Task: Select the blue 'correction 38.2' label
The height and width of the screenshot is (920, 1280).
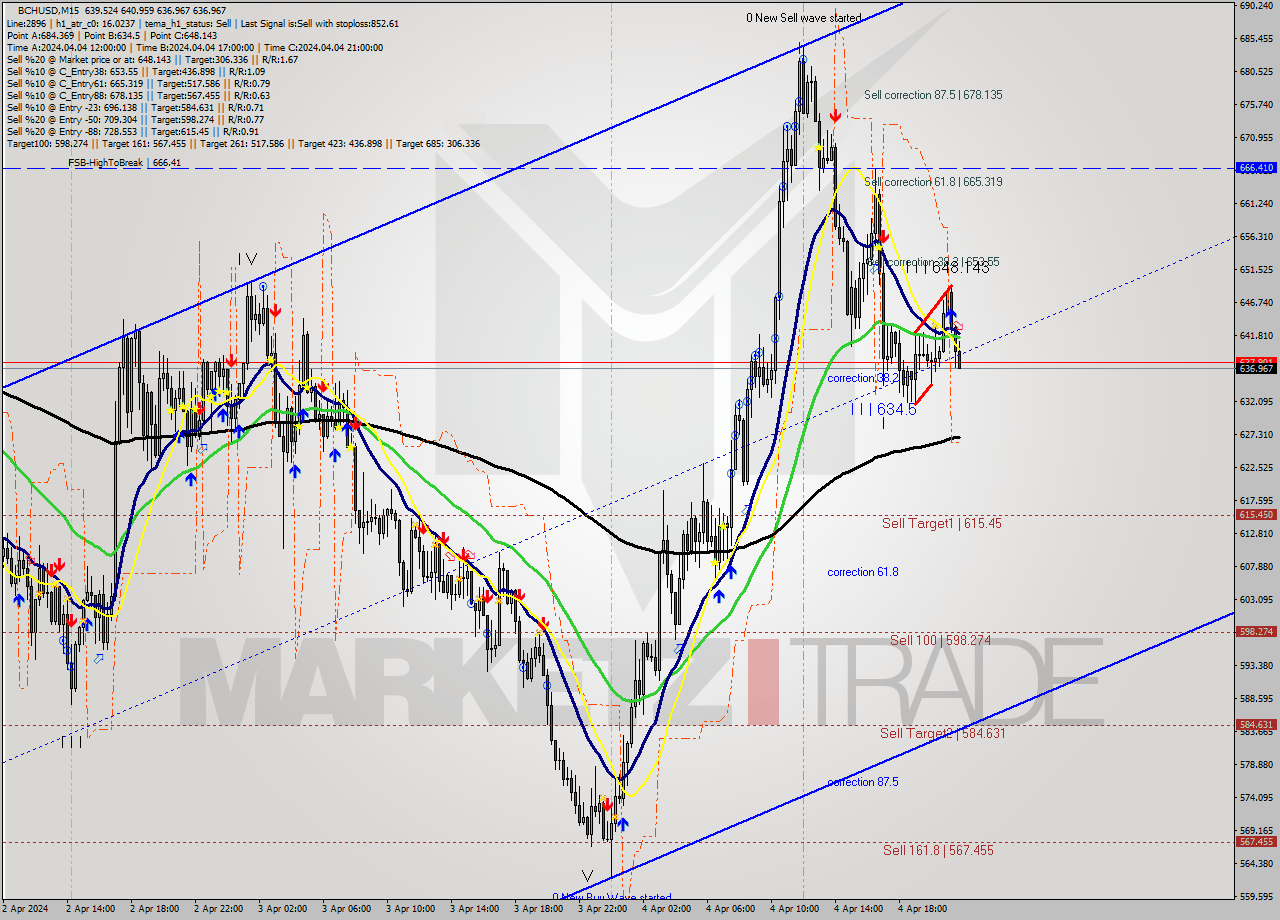Action: pos(862,378)
